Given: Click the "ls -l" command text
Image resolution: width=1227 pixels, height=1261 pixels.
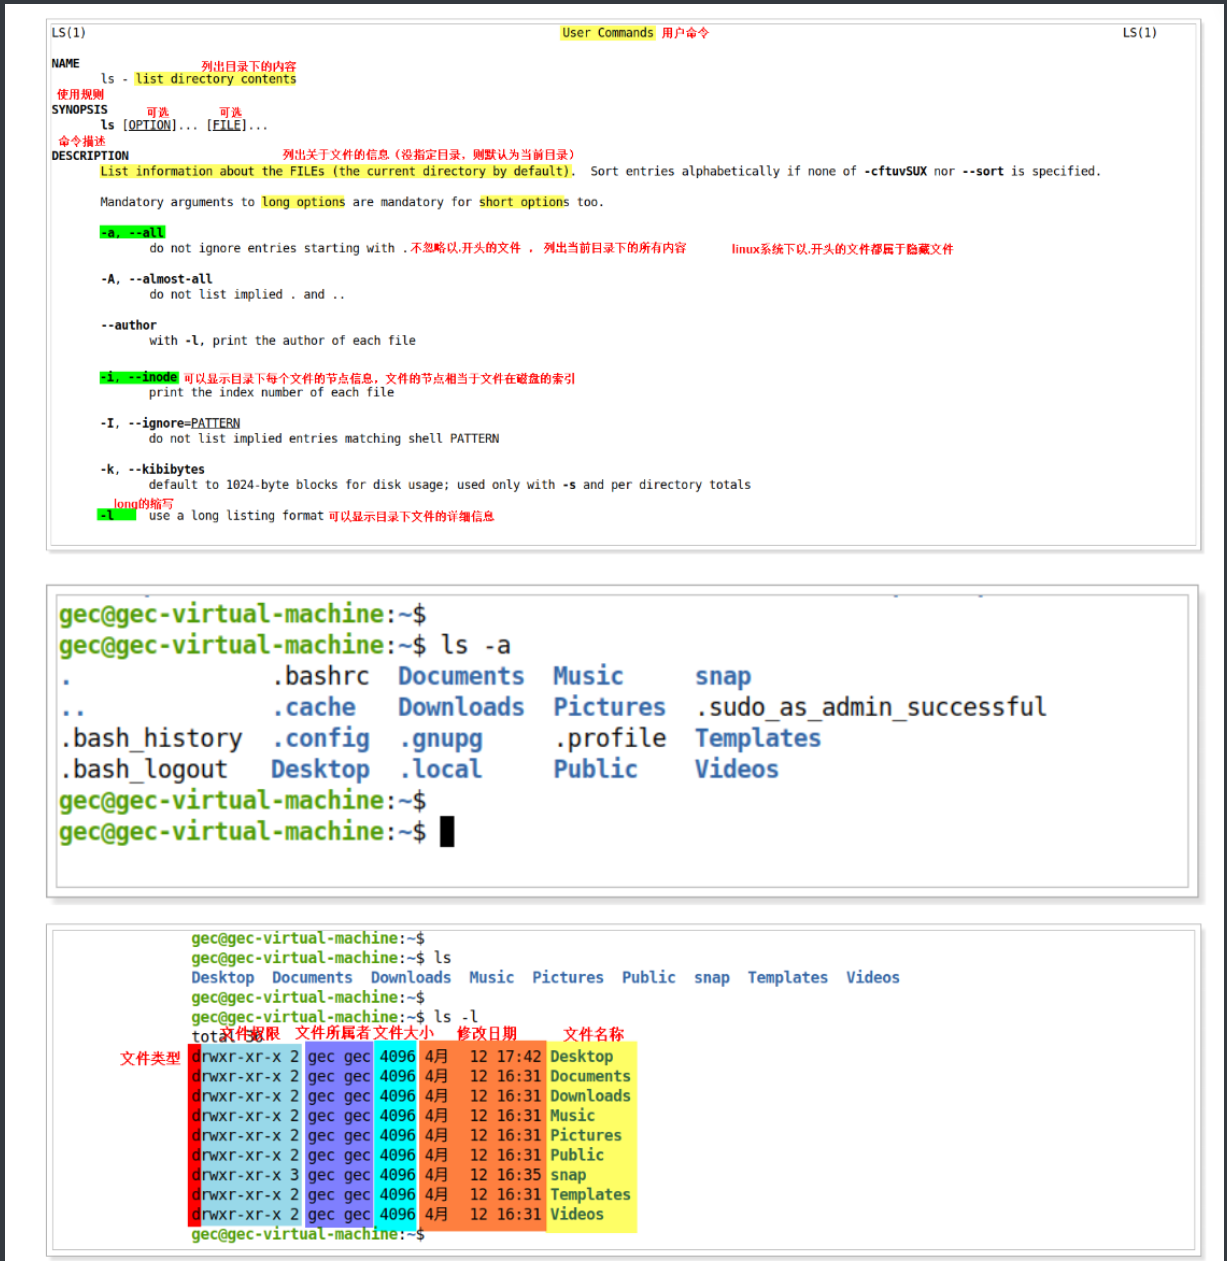Looking at the screenshot, I should [x=456, y=1017].
